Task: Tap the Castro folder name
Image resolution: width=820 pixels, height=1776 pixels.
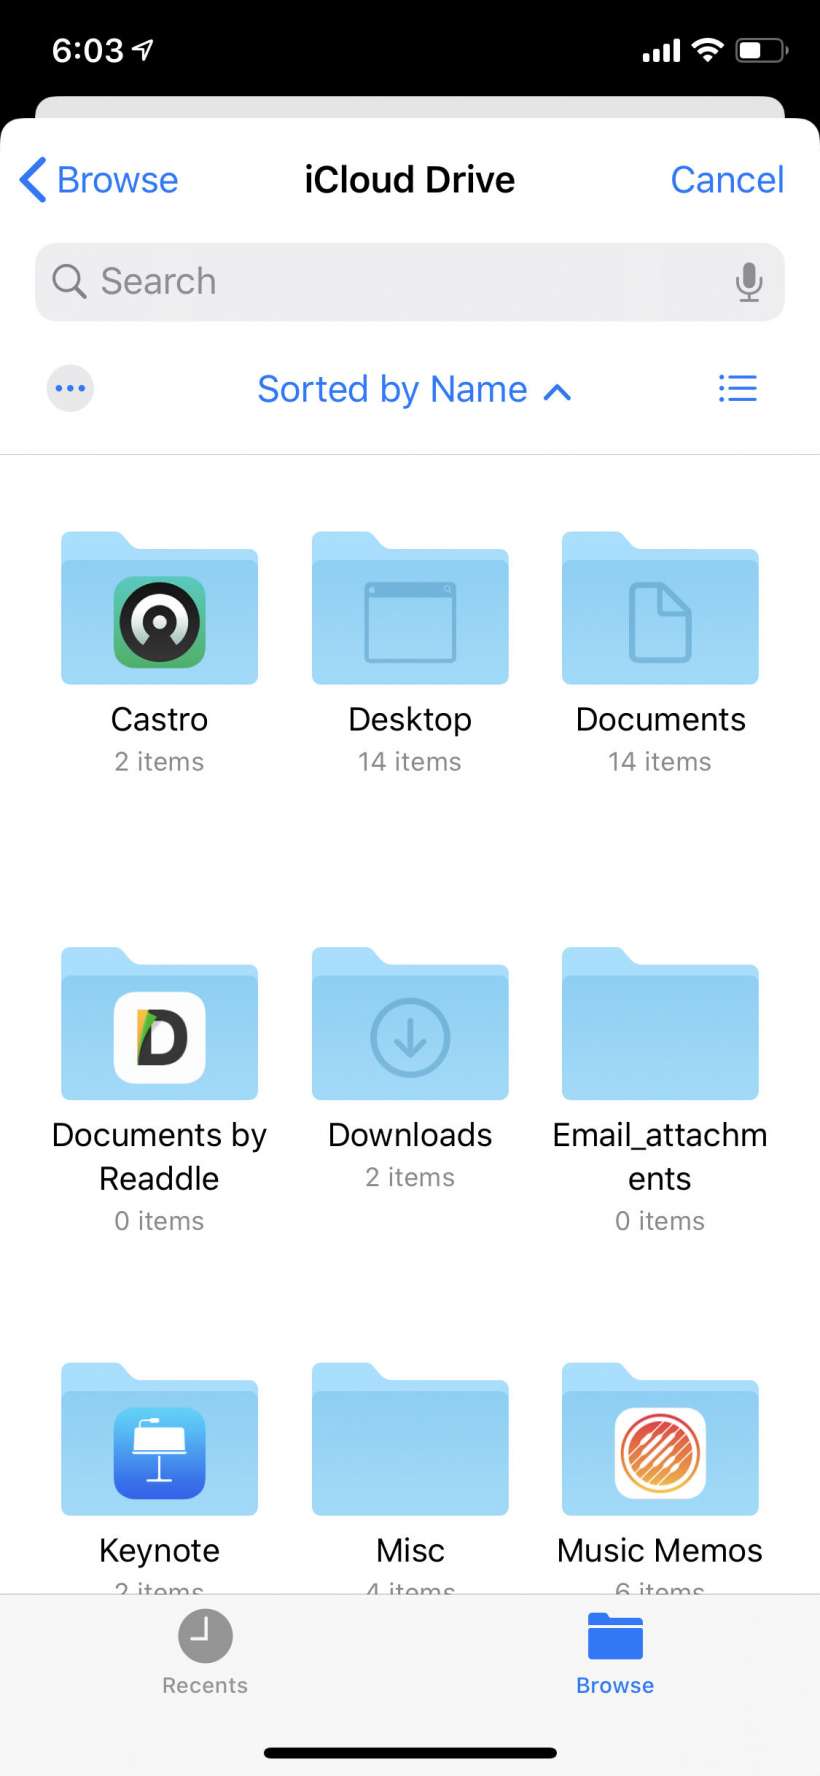Action: 159,719
